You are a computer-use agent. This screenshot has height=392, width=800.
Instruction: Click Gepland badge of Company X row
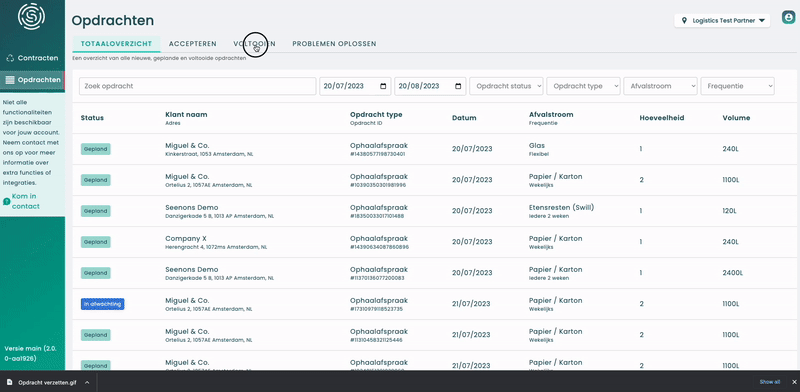click(x=95, y=242)
